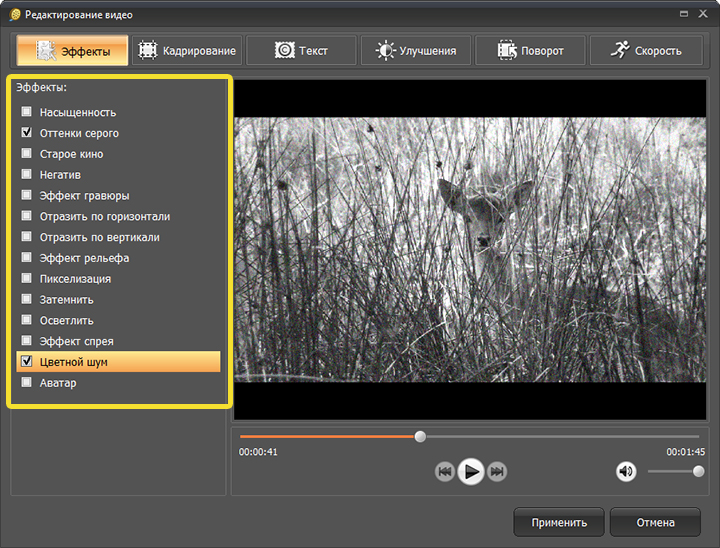Skip to previous frame button
This screenshot has width=720, height=548.
pos(445,472)
